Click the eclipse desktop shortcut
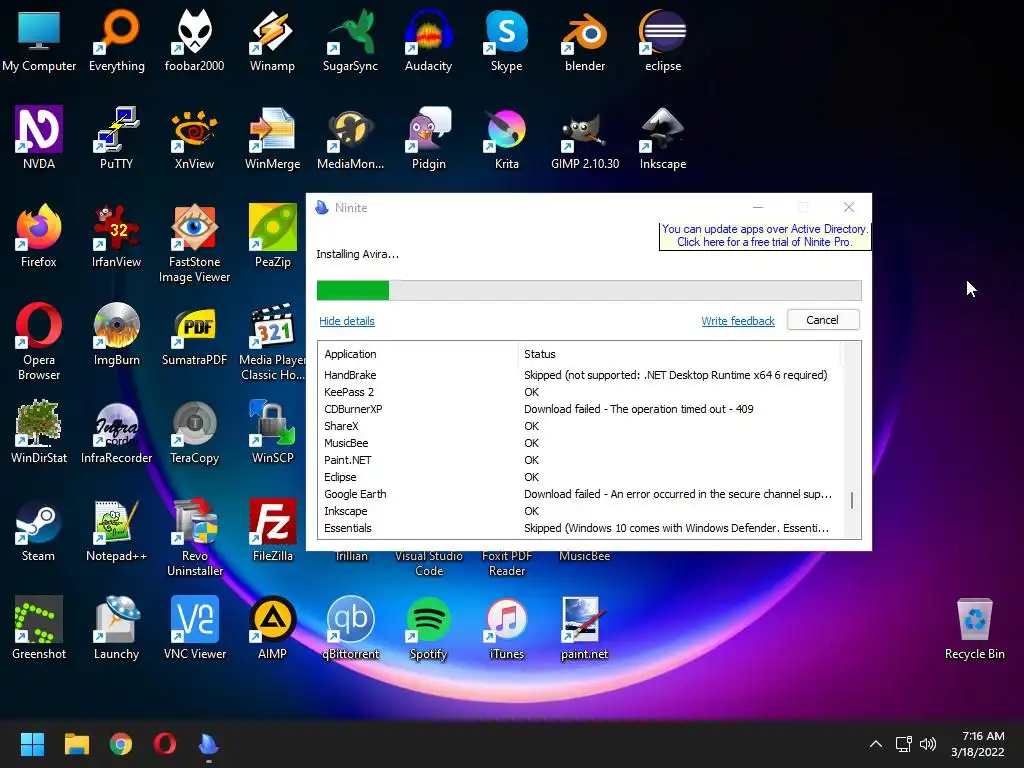 coord(663,39)
